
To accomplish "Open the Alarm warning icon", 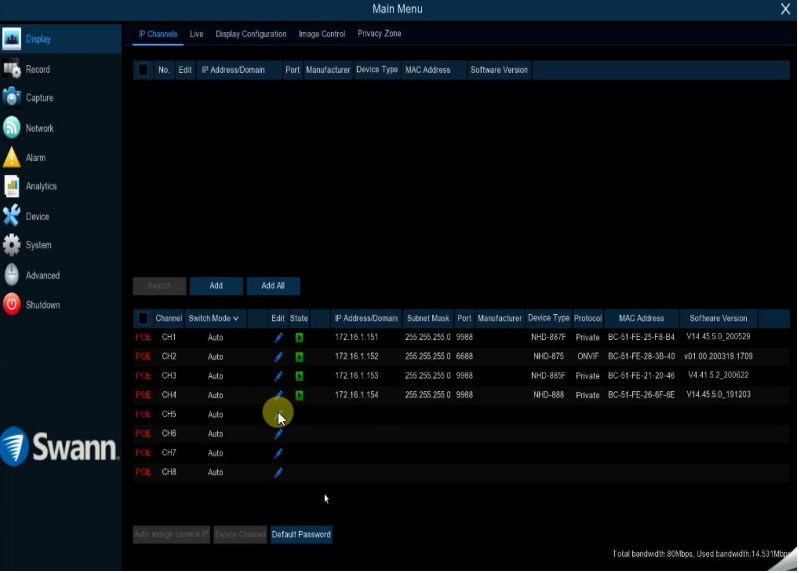I will pos(12,158).
